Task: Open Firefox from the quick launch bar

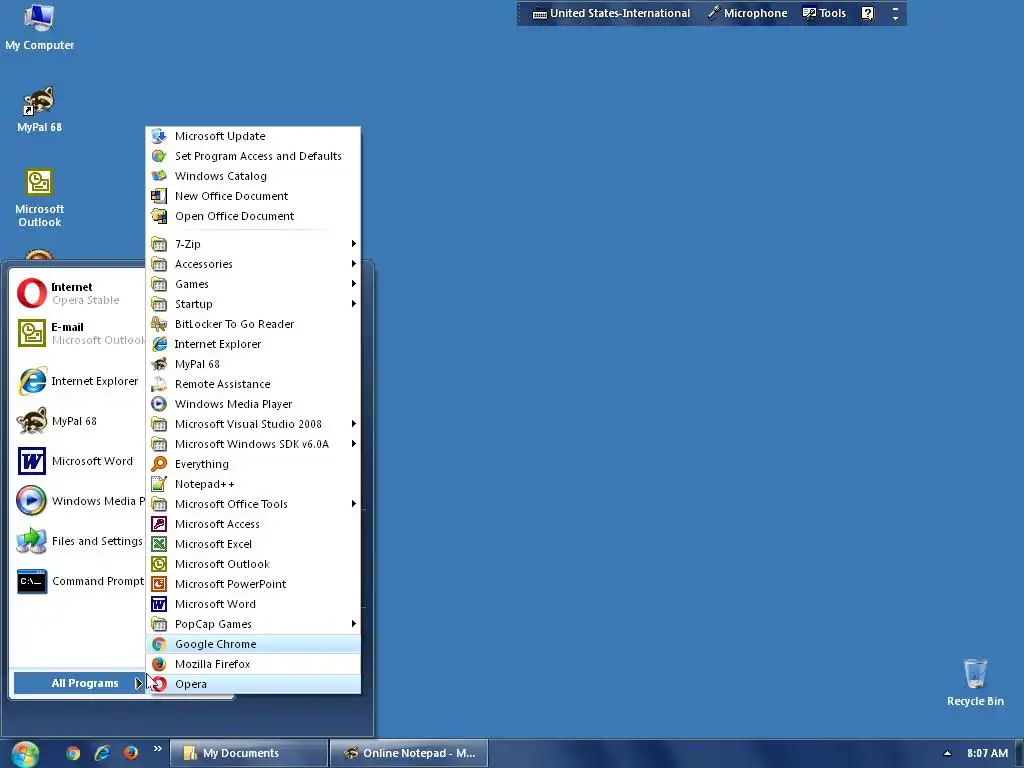Action: tap(131, 753)
